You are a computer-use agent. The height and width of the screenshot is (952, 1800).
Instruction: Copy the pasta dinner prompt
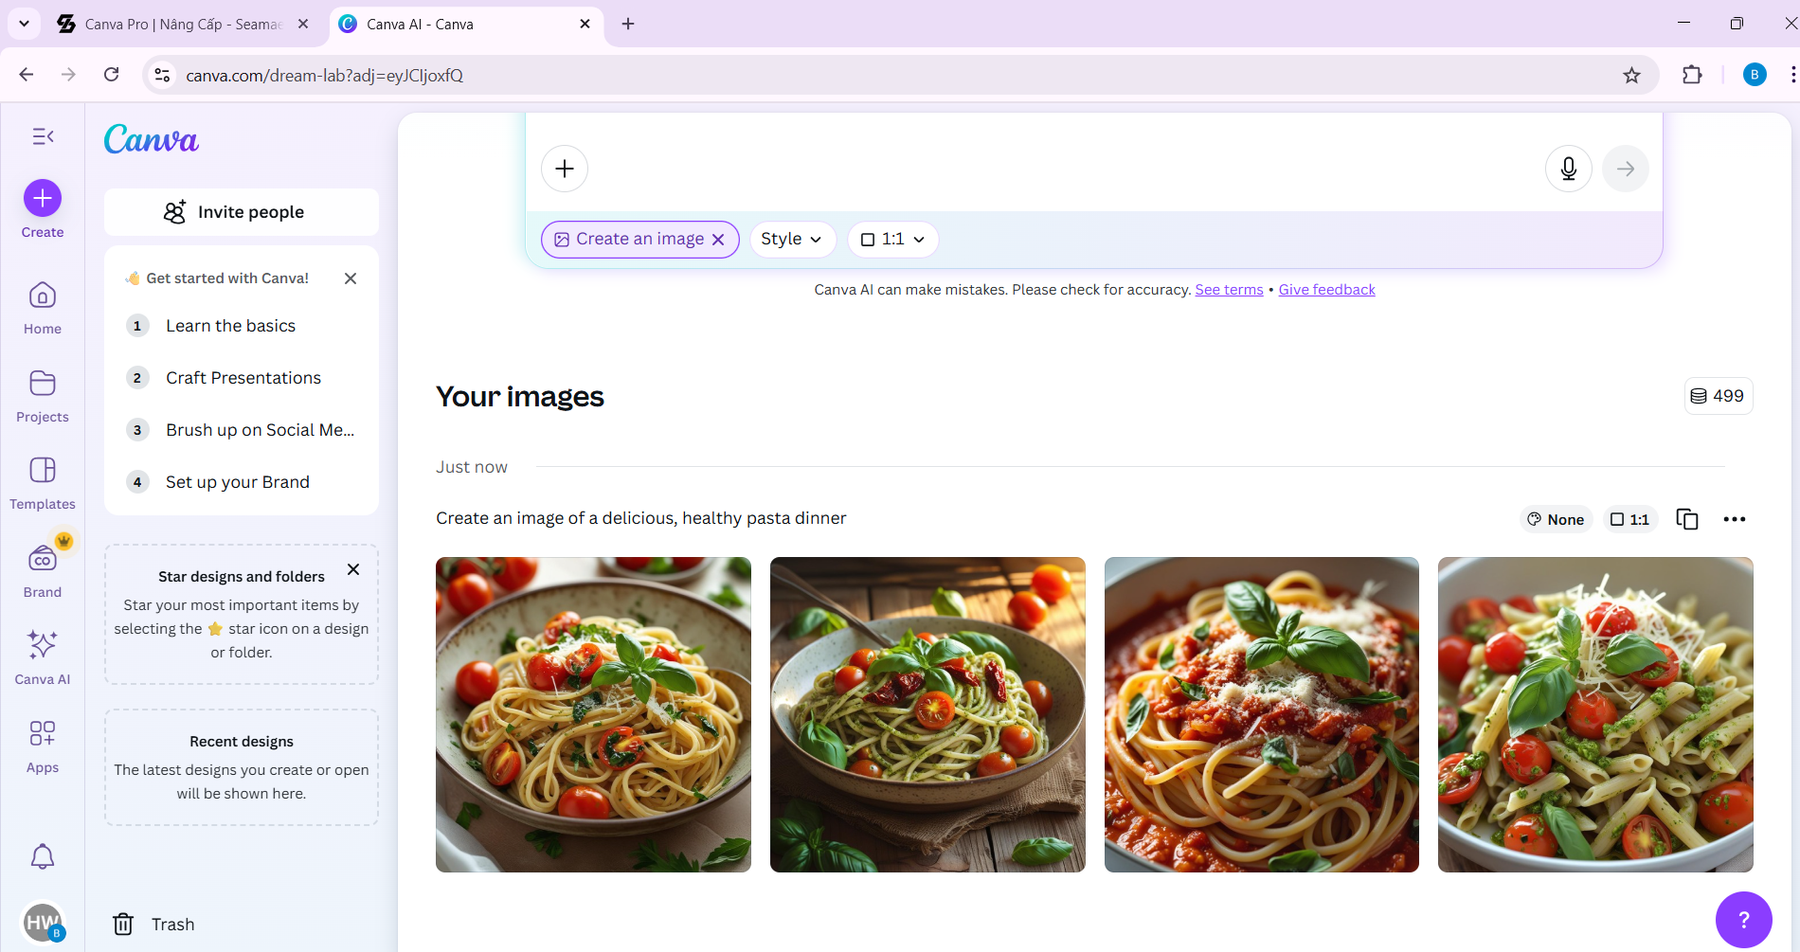pos(1687,519)
